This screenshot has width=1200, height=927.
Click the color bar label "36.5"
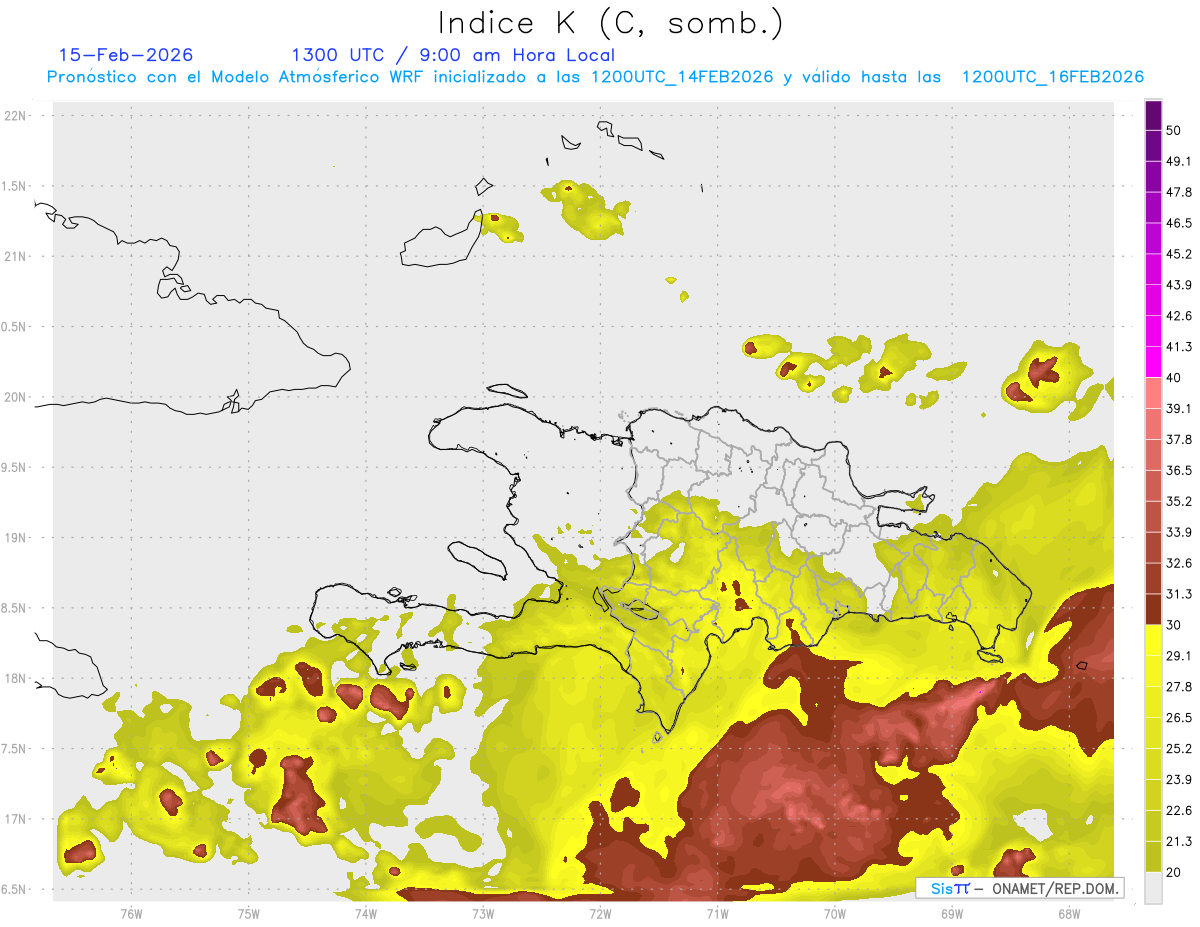pos(1178,470)
